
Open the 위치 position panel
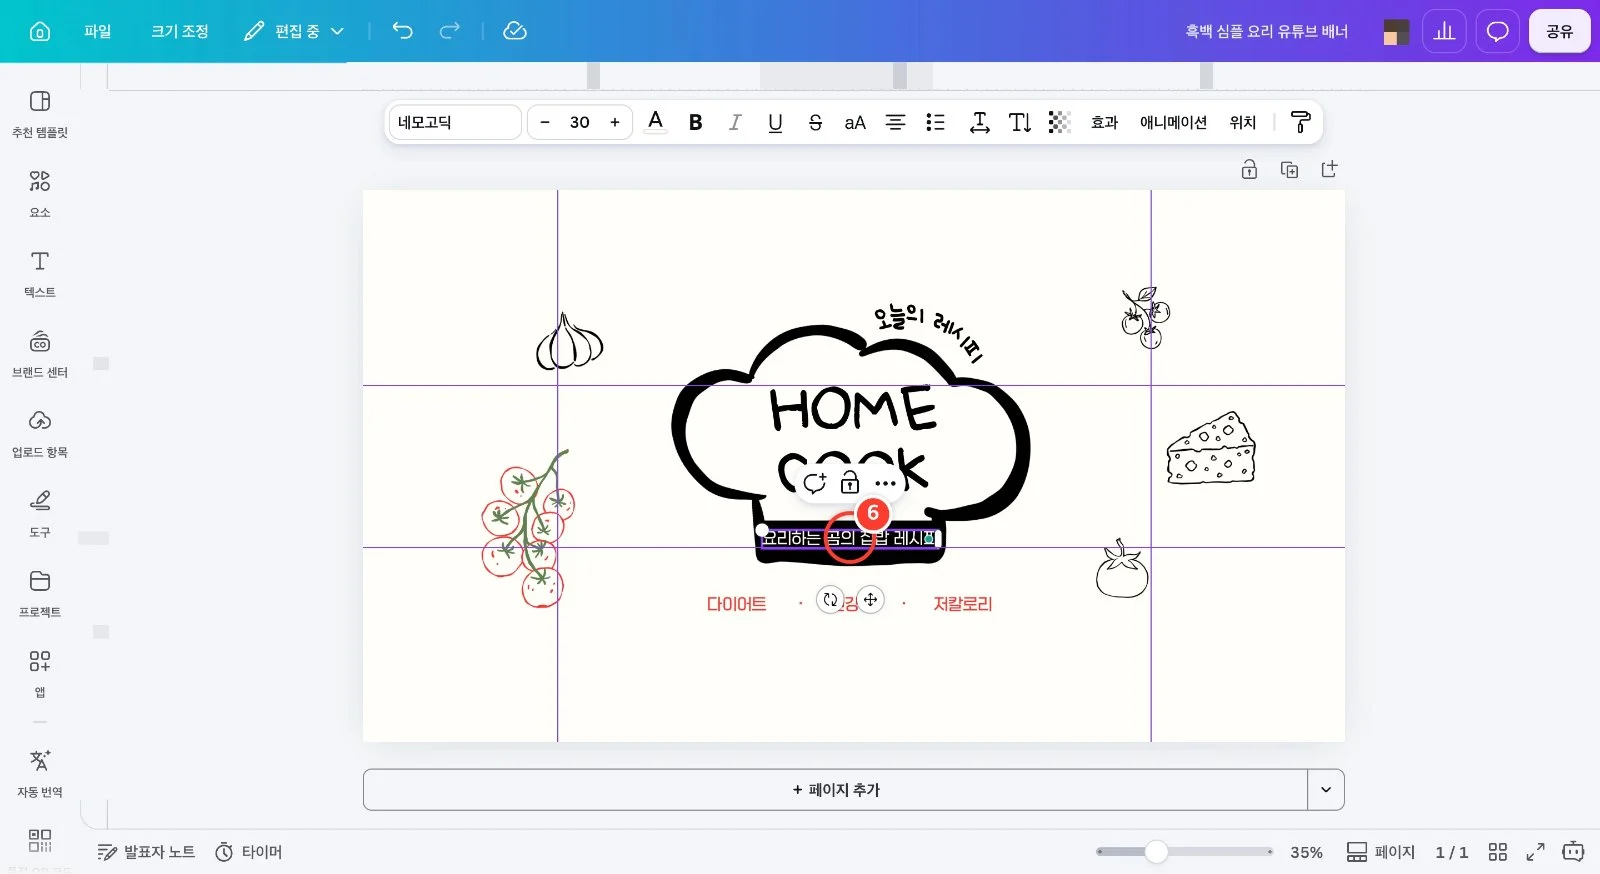coord(1243,122)
